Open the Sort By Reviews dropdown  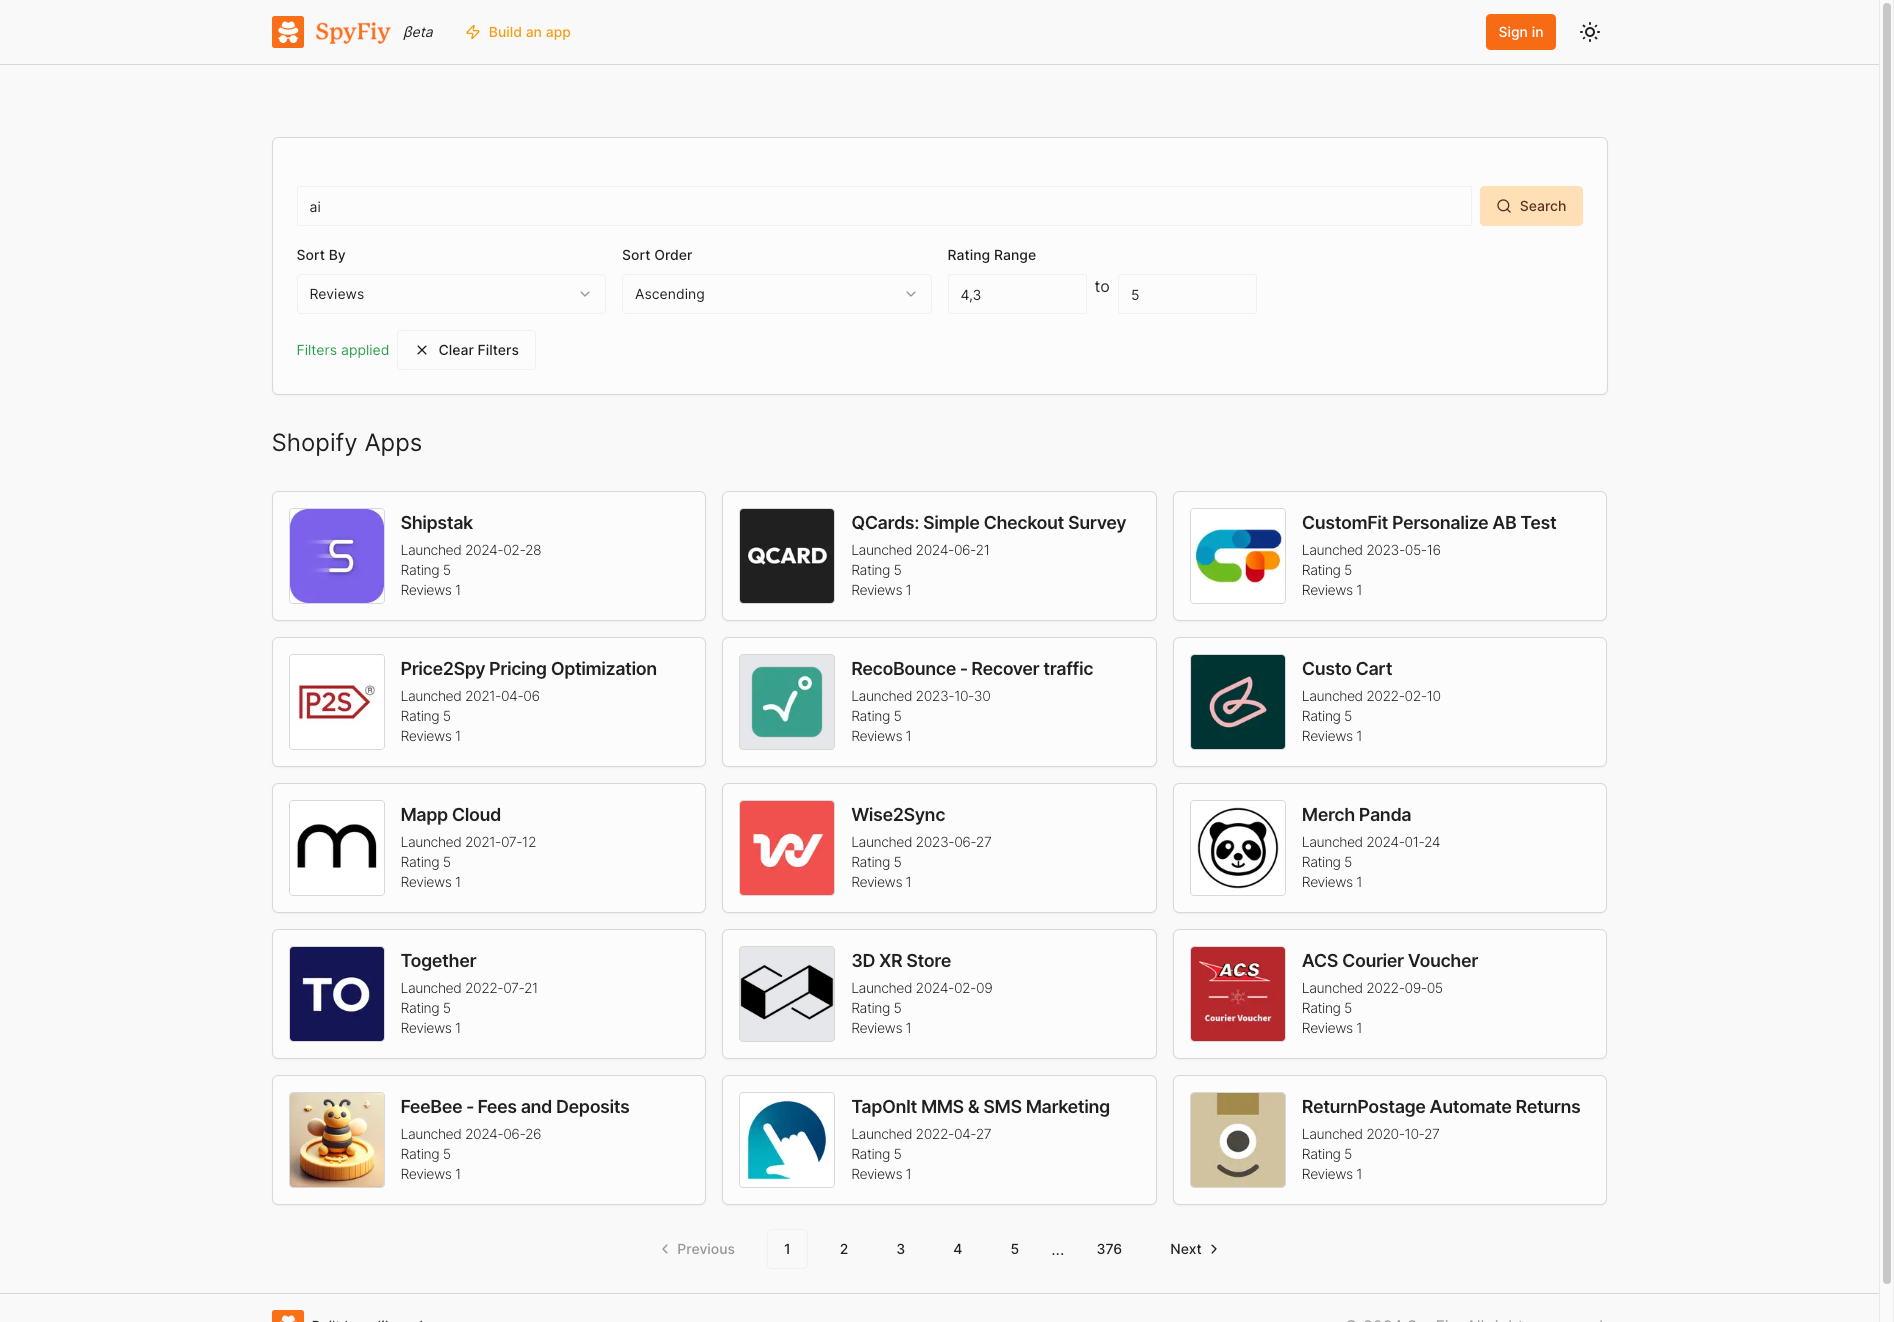point(451,294)
